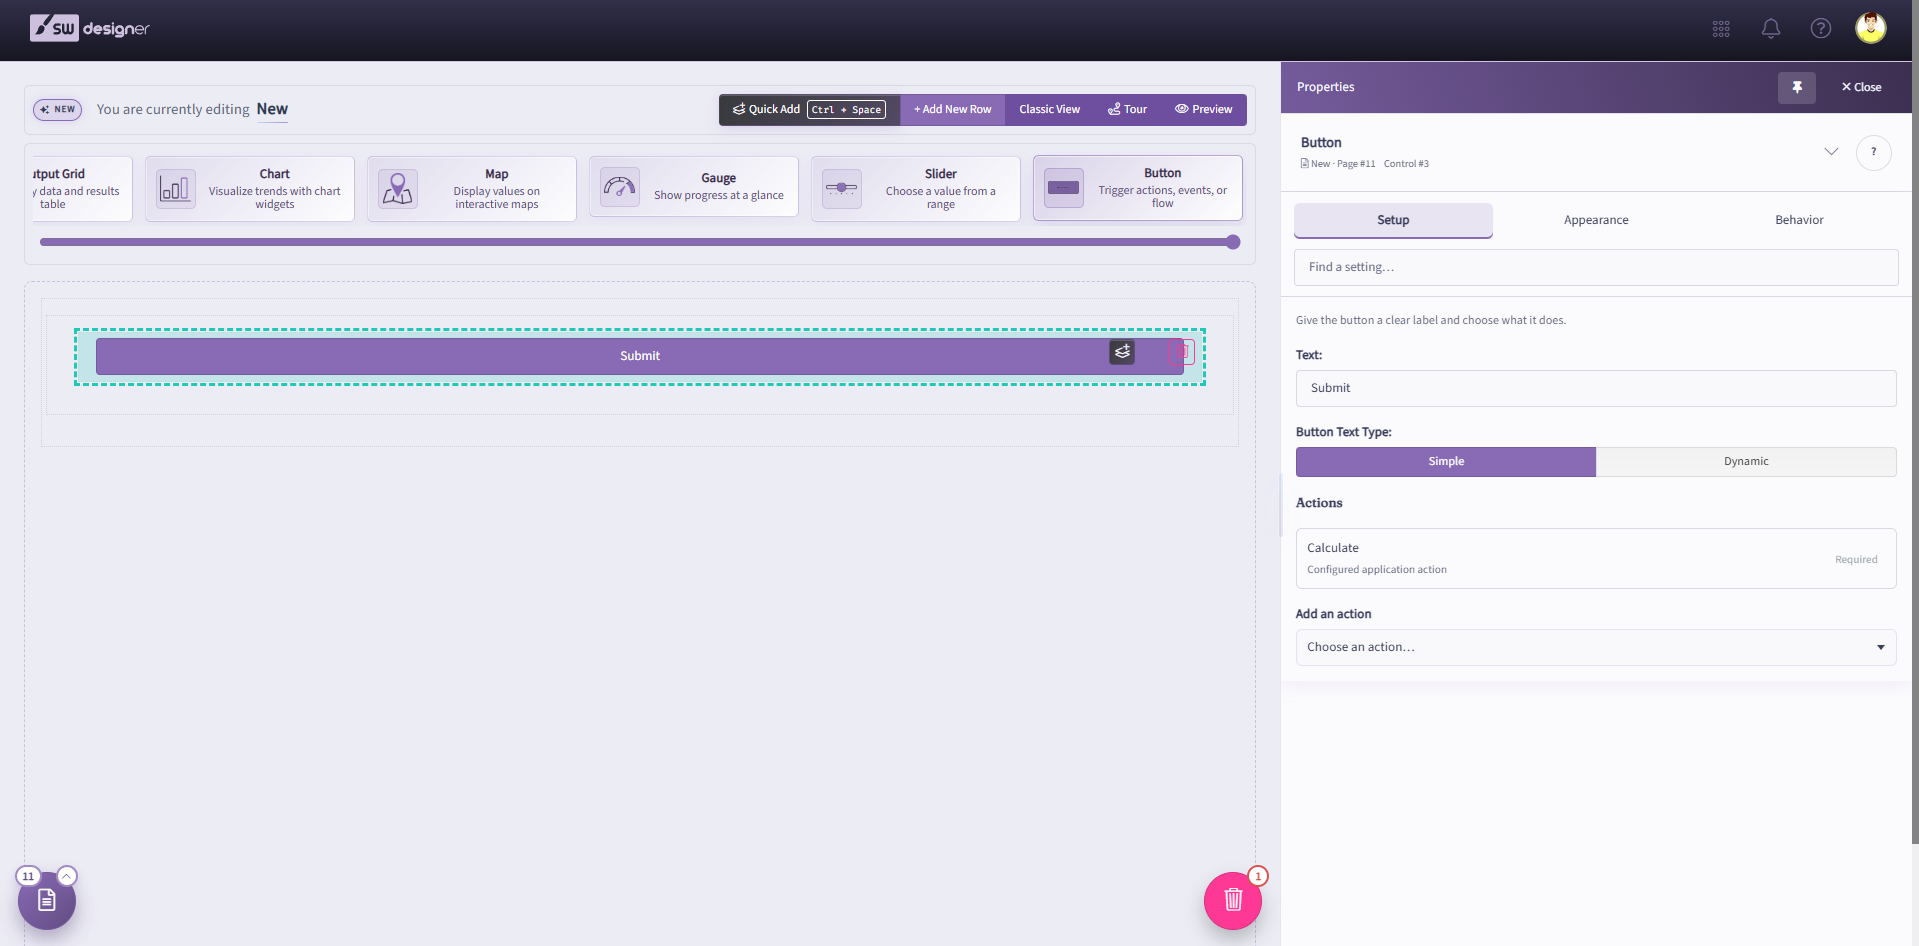Click the widget palette scroll slider handle
Image resolution: width=1919 pixels, height=946 pixels.
[x=1233, y=242]
